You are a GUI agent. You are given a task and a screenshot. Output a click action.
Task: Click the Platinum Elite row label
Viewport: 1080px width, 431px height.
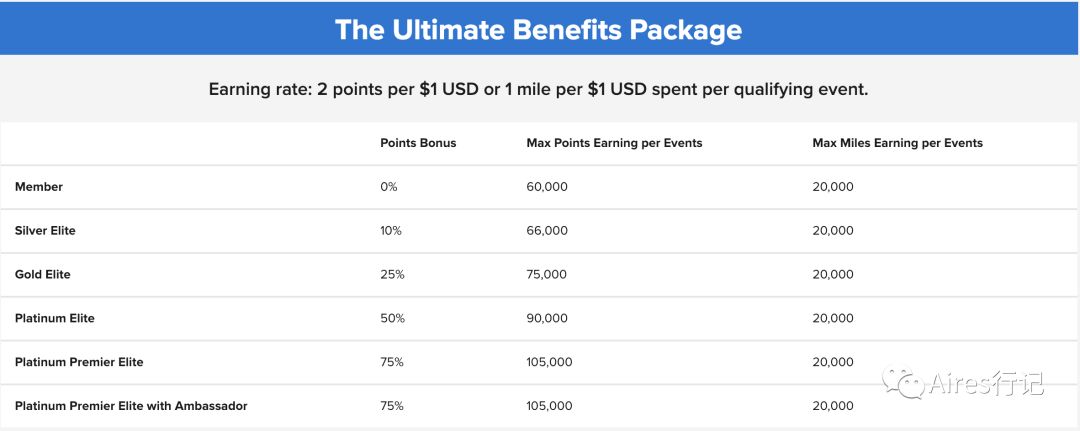pyautogui.click(x=54, y=318)
